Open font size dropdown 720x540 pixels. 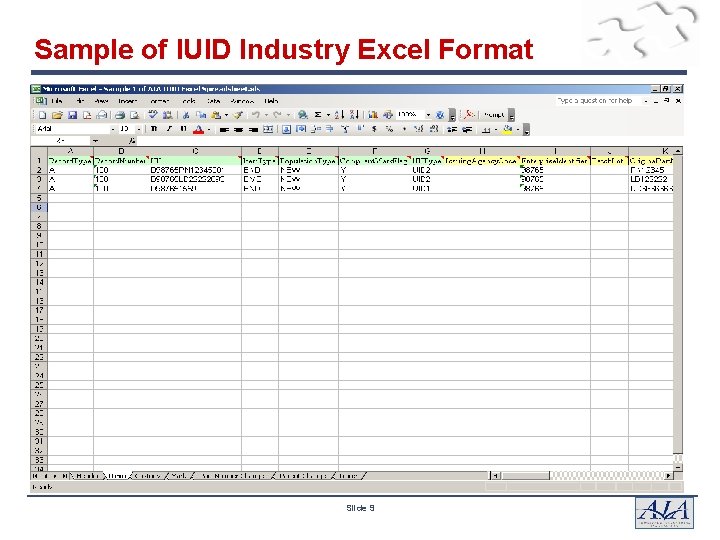coord(139,129)
